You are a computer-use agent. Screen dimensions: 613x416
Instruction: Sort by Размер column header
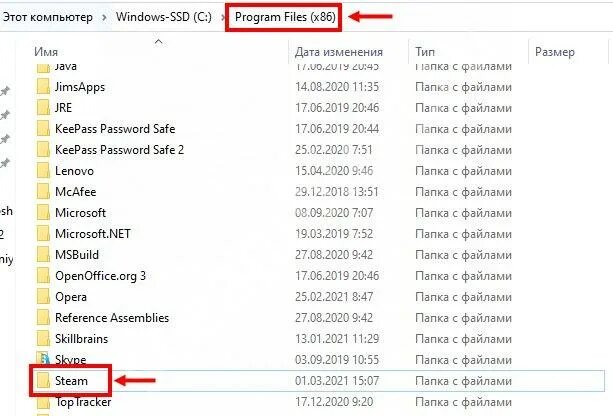click(555, 52)
